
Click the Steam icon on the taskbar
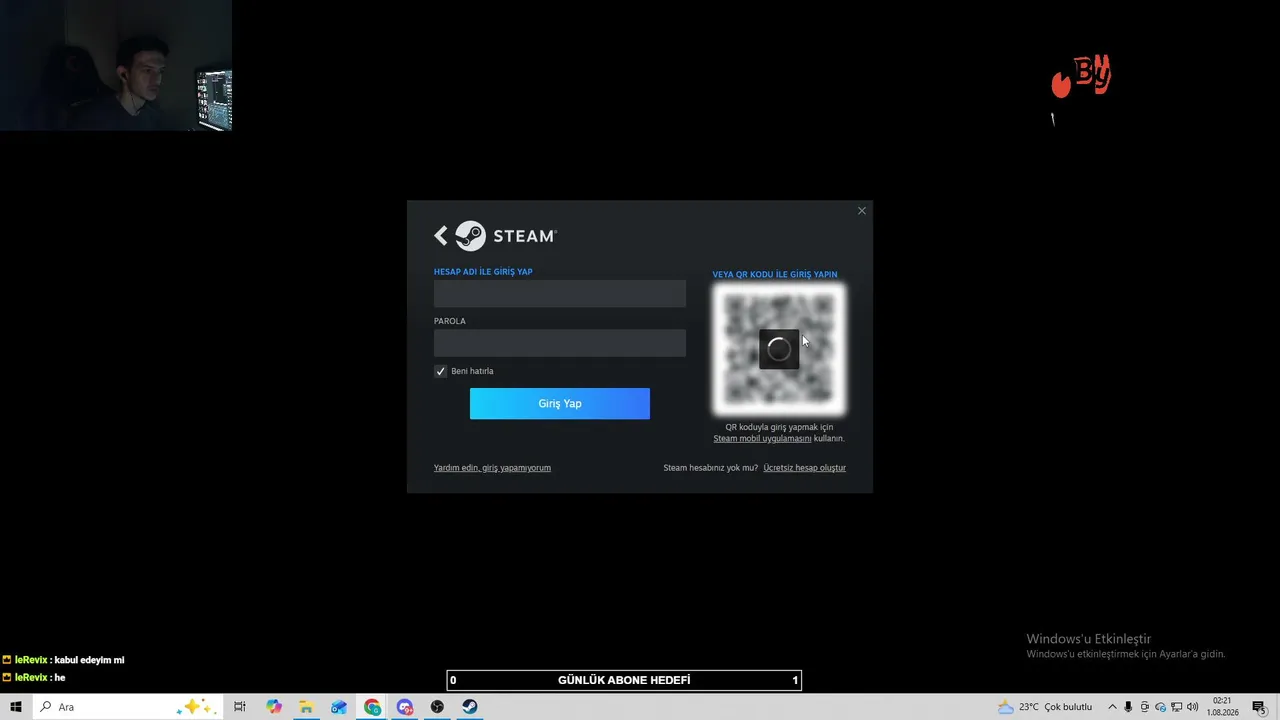470,707
